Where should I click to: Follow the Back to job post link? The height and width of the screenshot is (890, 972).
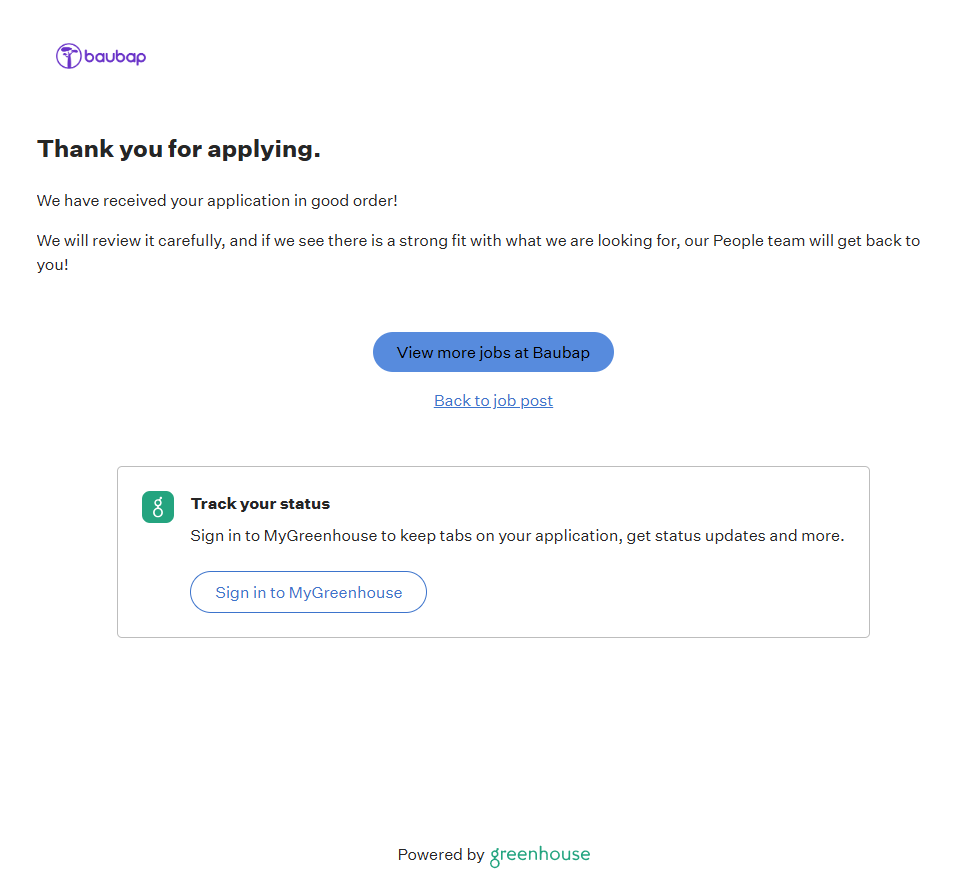coord(493,401)
